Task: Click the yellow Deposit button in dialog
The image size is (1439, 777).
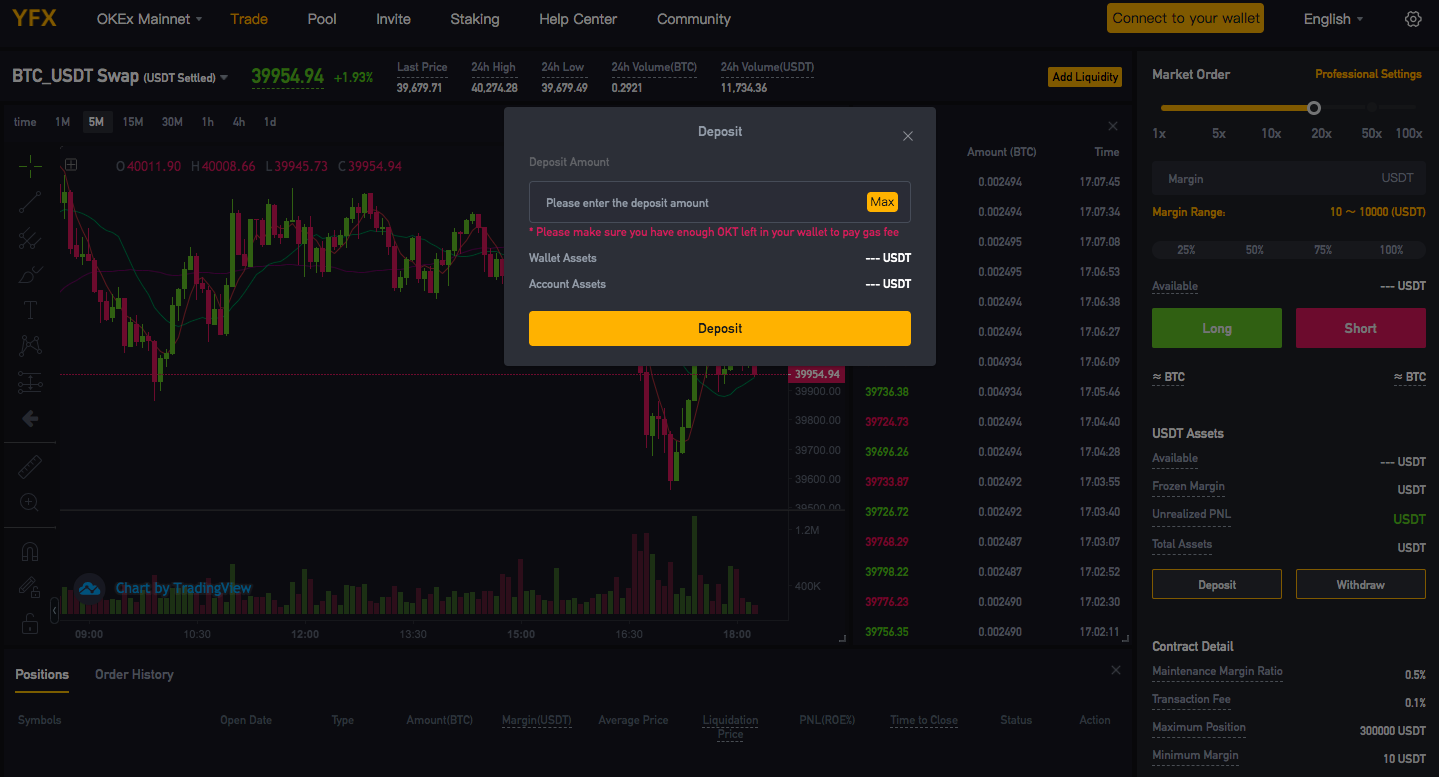Action: tap(719, 328)
